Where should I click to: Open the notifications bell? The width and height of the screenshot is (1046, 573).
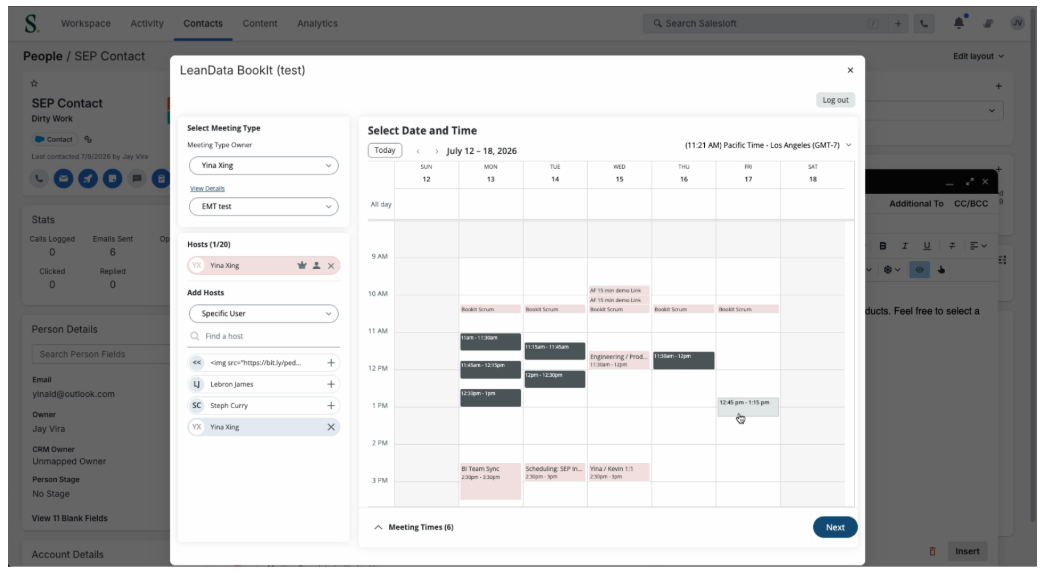(x=959, y=23)
